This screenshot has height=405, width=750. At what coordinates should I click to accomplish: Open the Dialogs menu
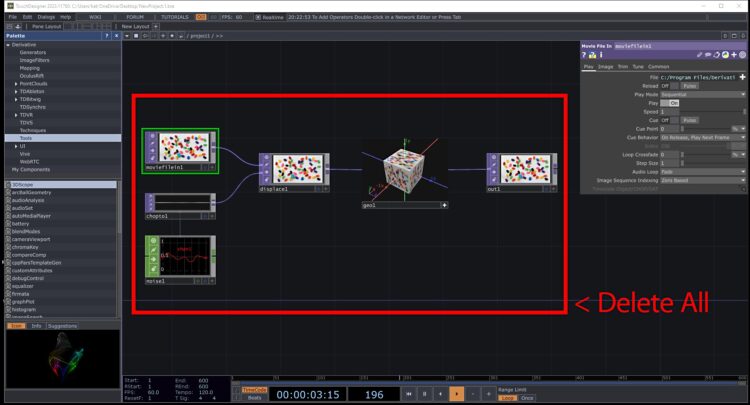click(x=46, y=17)
